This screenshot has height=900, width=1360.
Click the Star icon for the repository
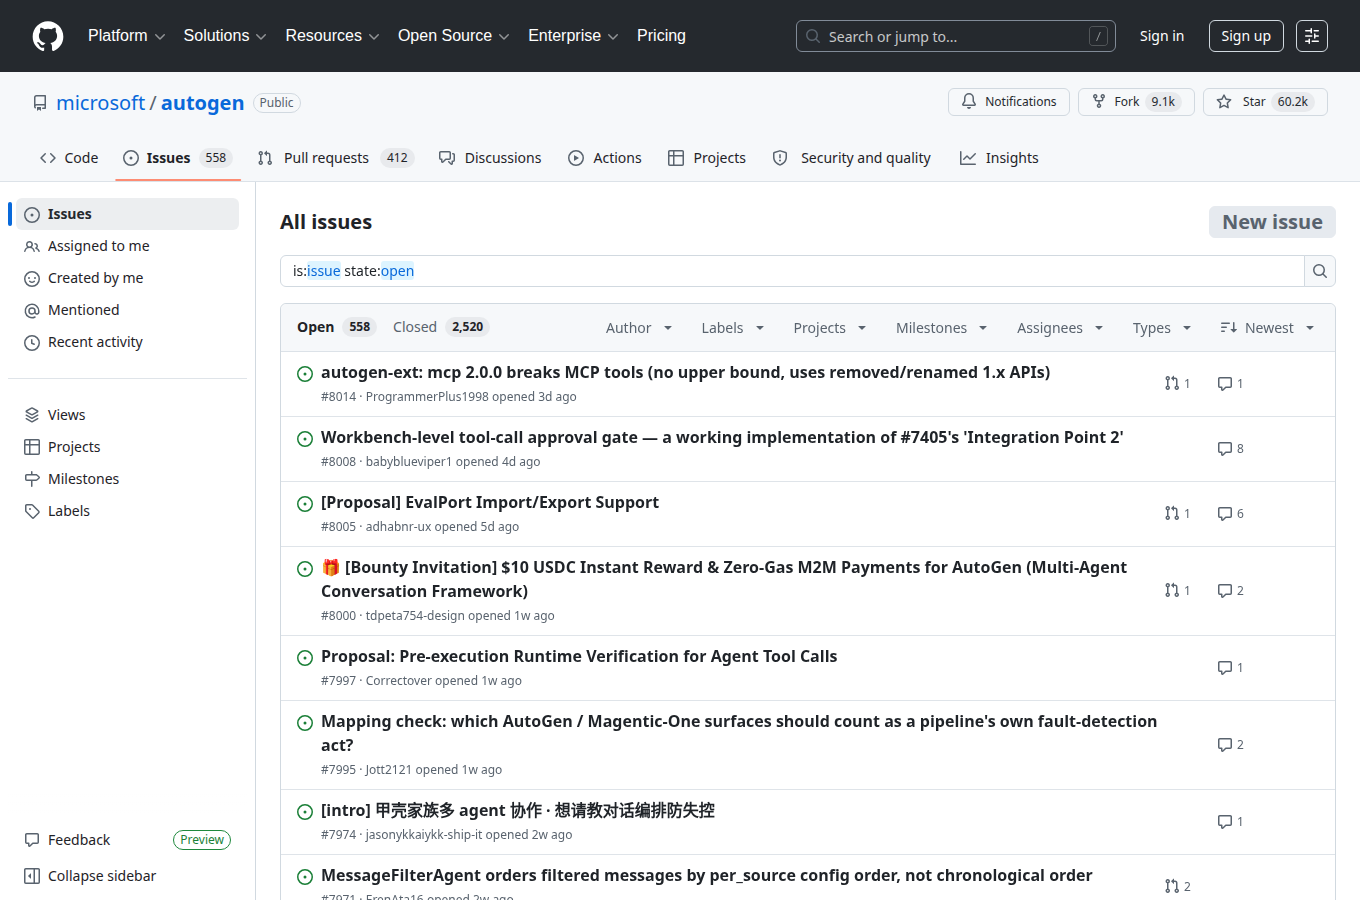point(1224,102)
